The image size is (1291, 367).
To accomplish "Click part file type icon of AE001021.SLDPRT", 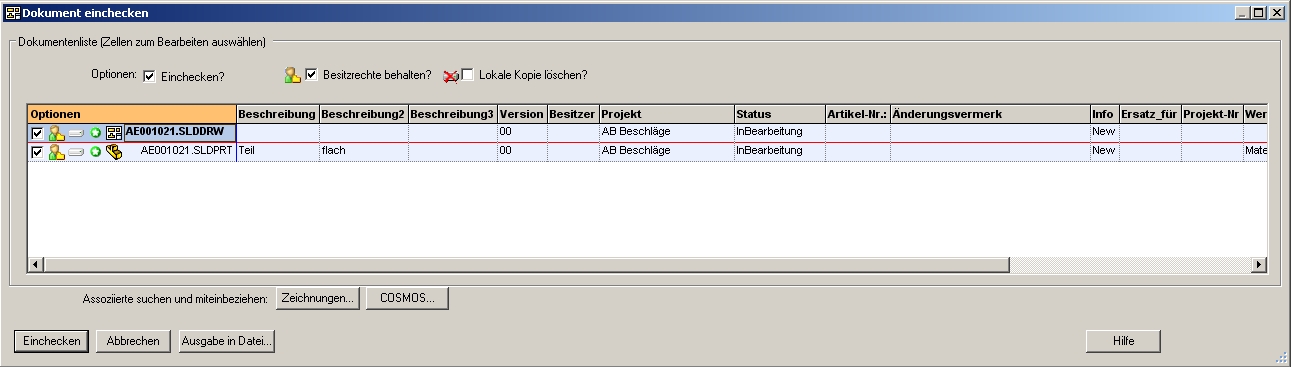I will pyautogui.click(x=114, y=151).
